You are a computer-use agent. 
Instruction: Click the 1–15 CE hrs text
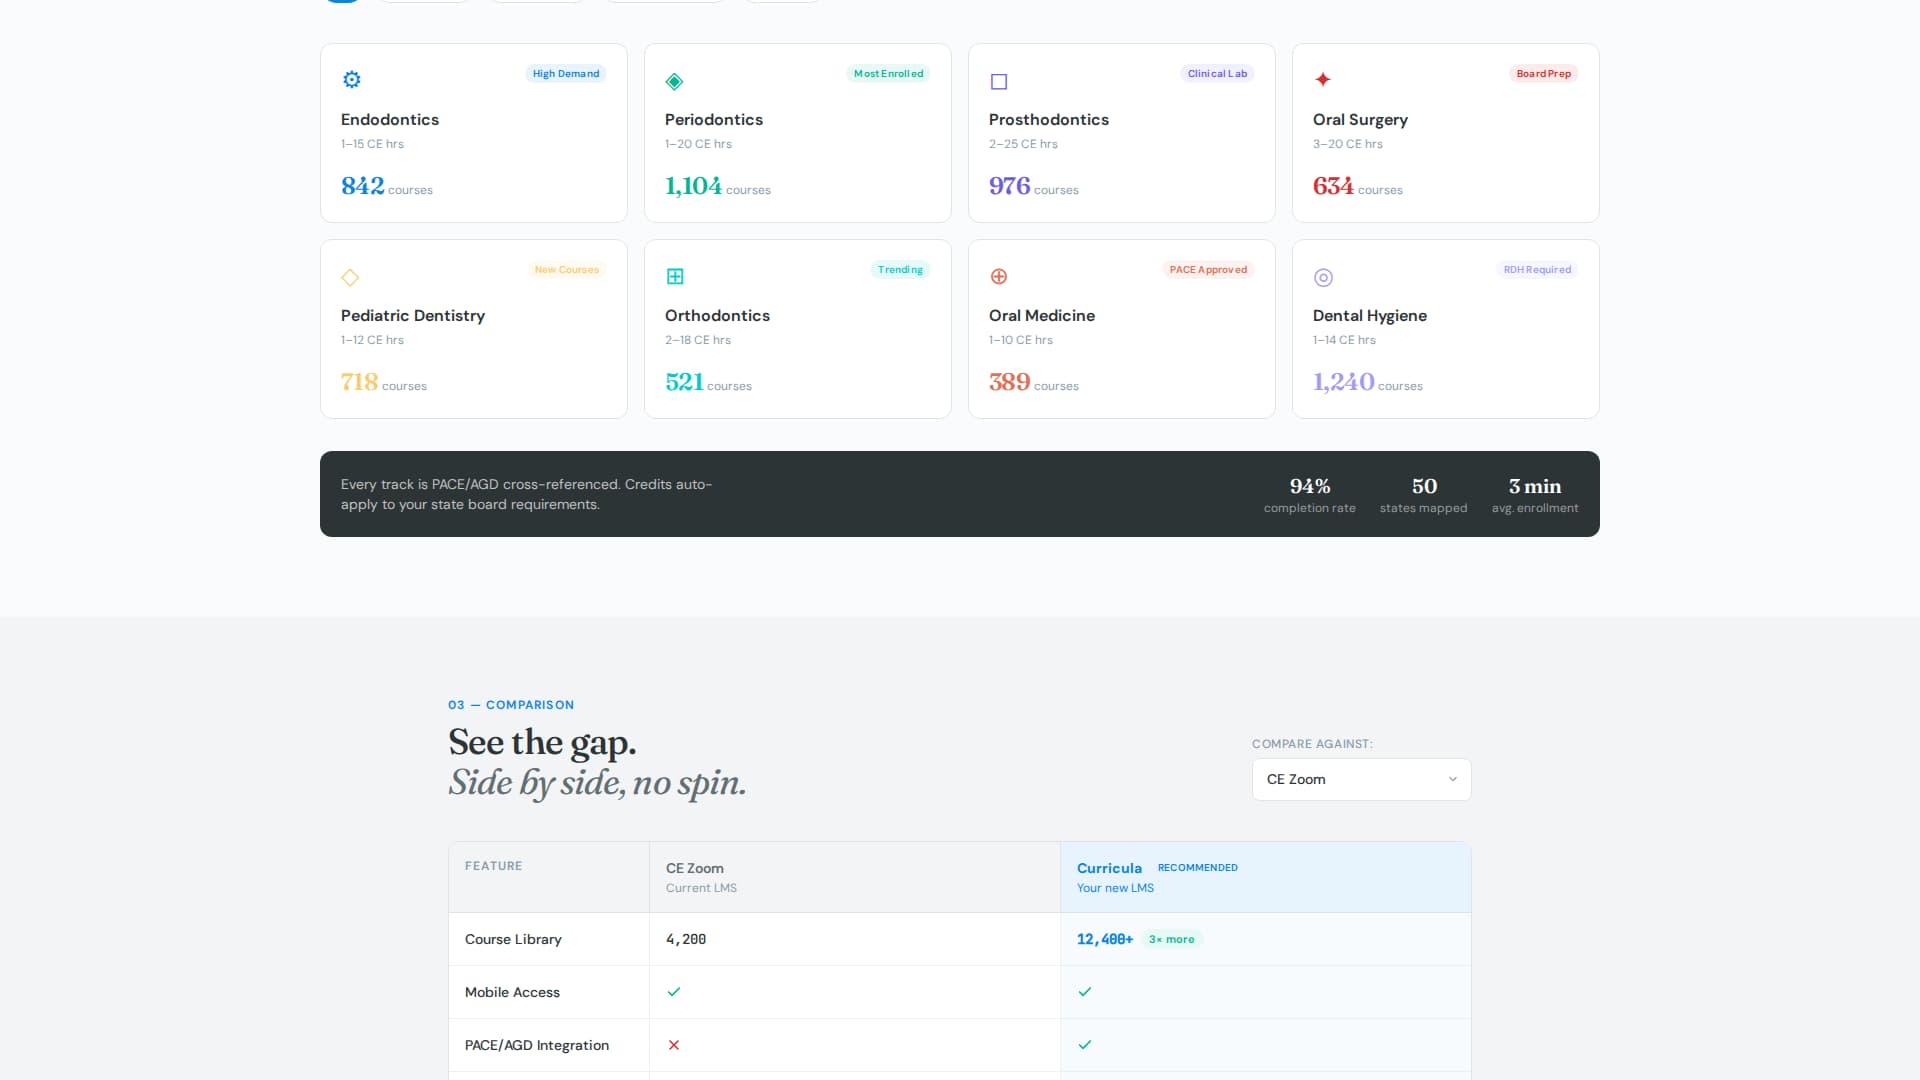[372, 144]
